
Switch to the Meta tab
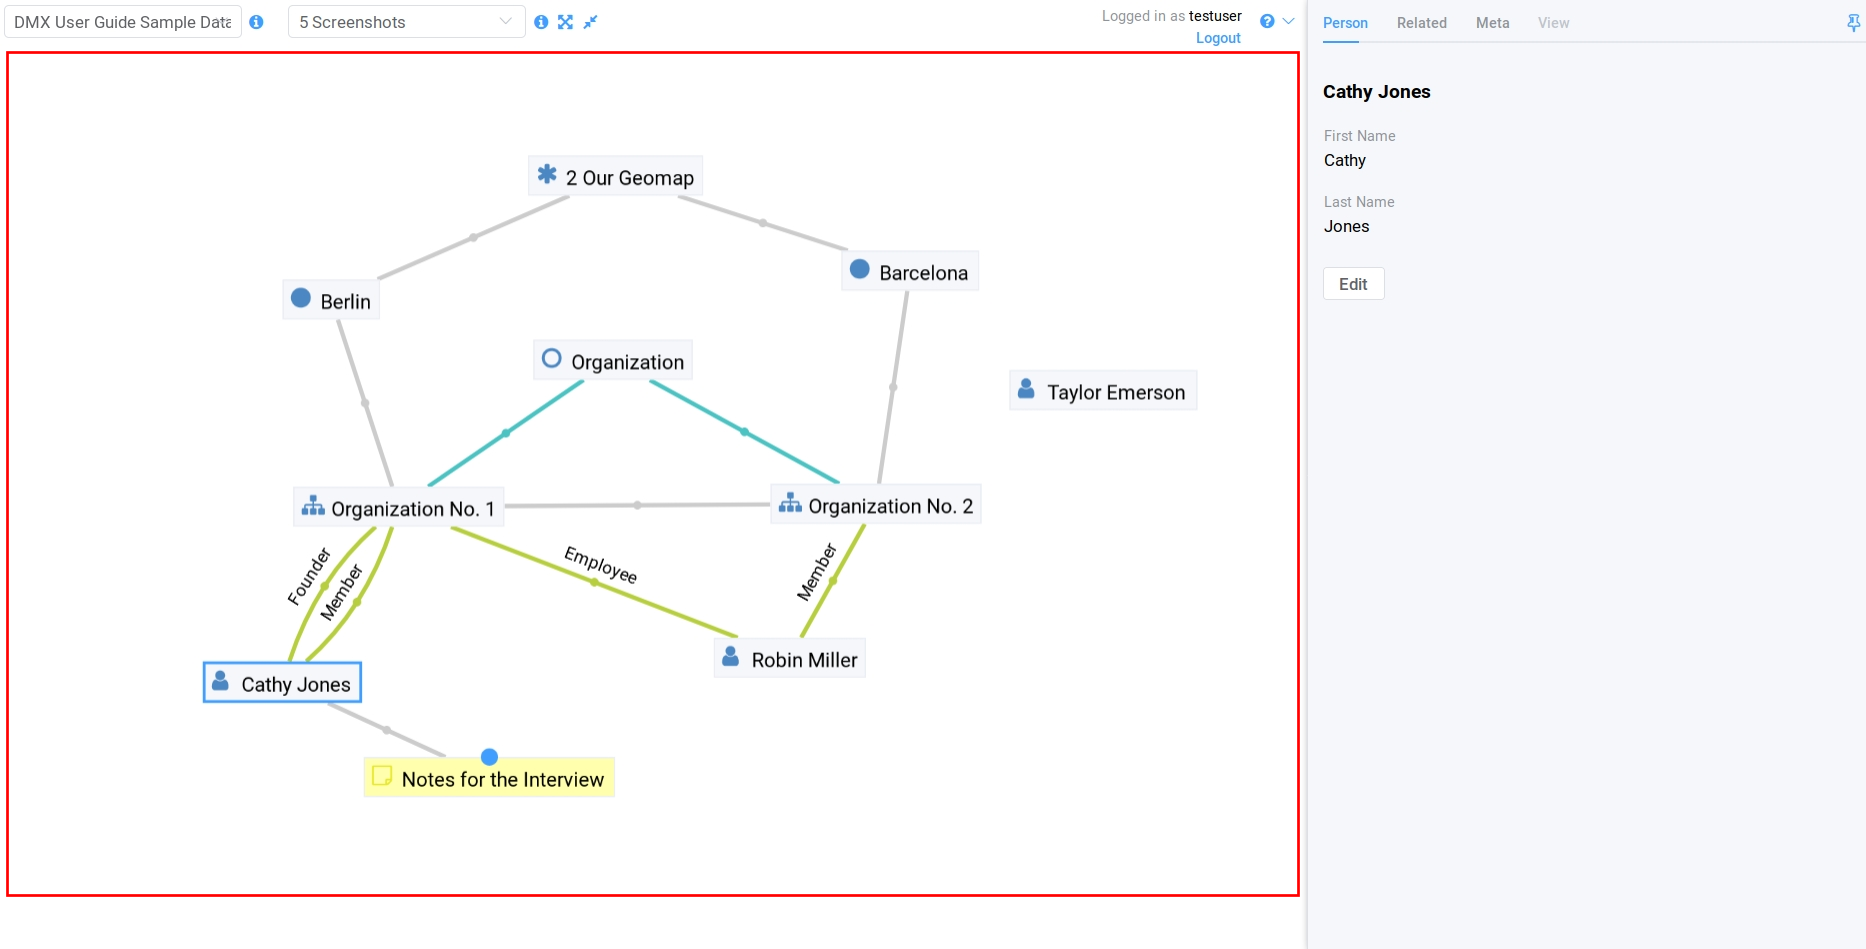tap(1492, 23)
